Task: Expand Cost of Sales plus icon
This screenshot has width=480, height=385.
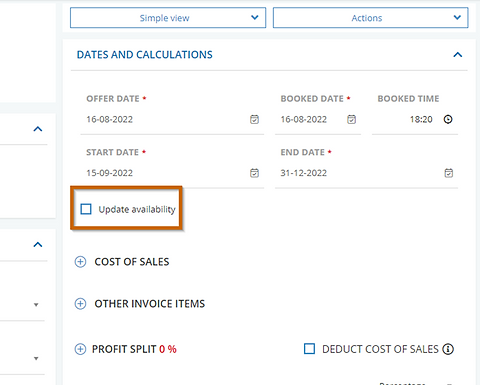Action: pos(80,262)
